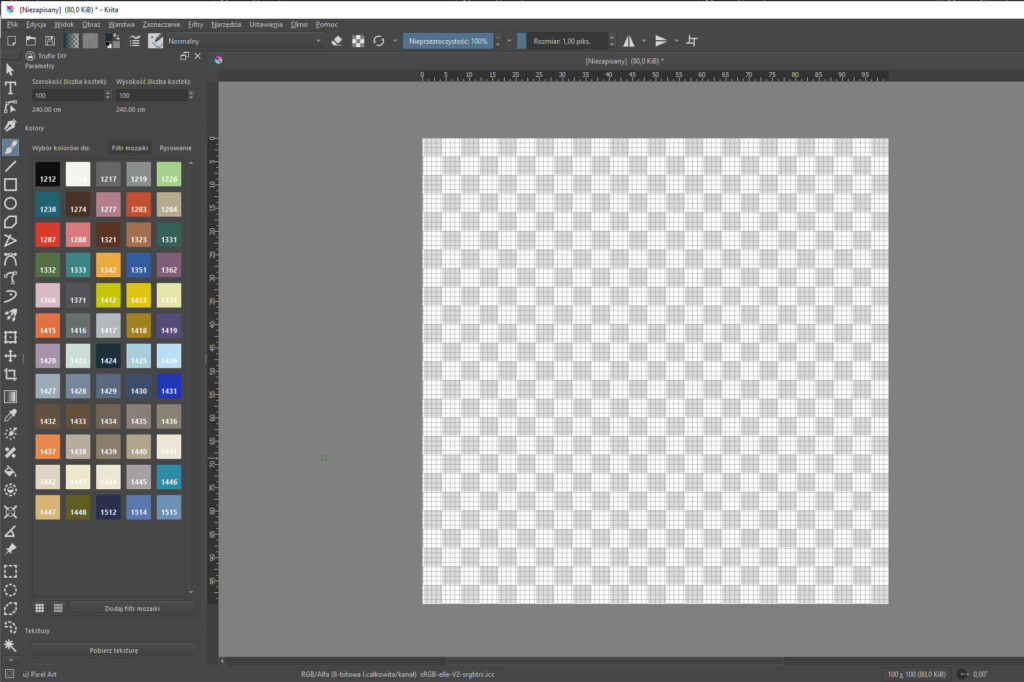The height and width of the screenshot is (682, 1024).
Task: Choose the Ellipse shape tool
Action: click(x=10, y=203)
